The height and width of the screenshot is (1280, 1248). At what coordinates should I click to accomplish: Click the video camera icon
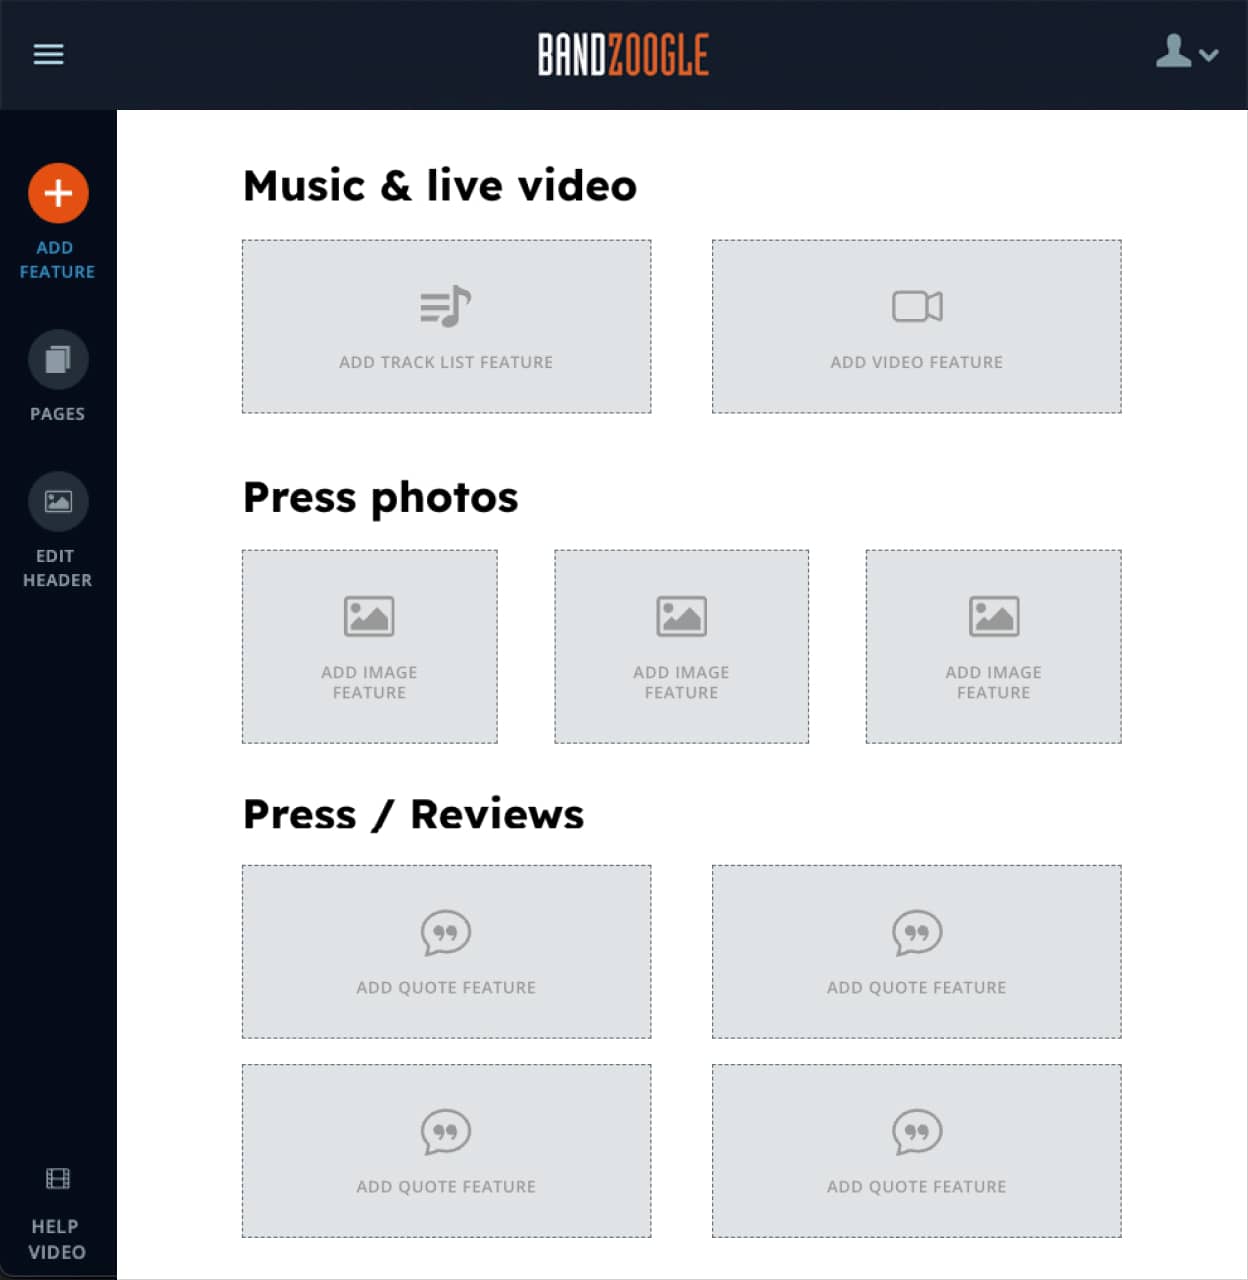coord(917,306)
